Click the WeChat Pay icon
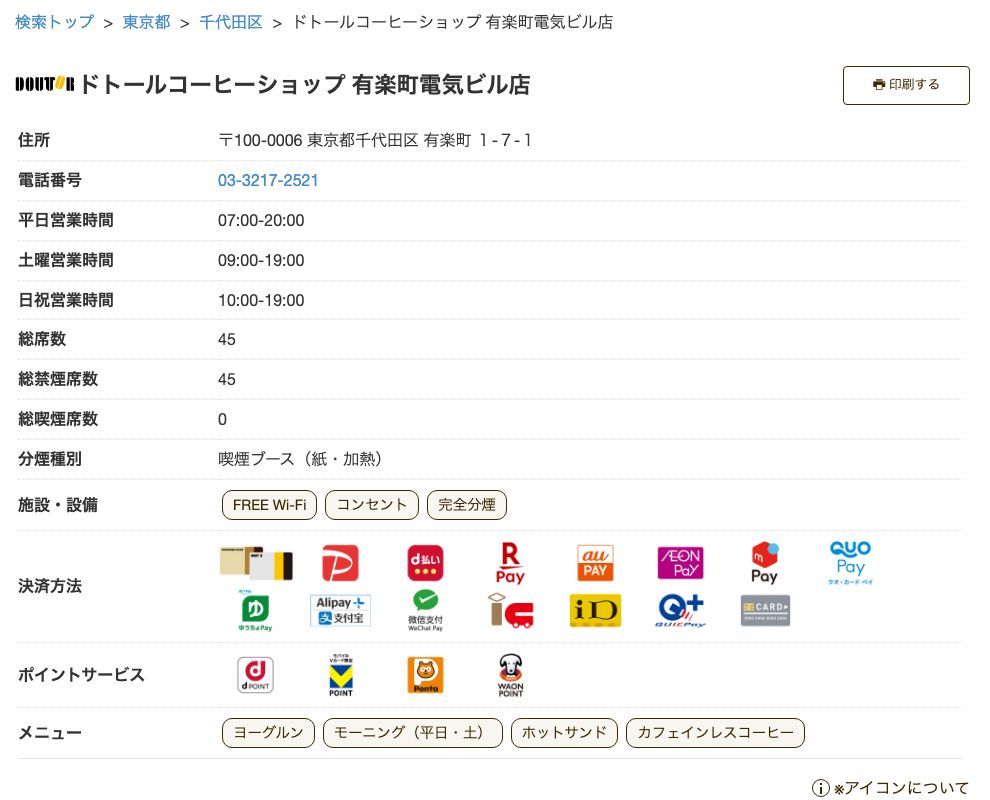The height and width of the screenshot is (800, 990). [x=425, y=611]
